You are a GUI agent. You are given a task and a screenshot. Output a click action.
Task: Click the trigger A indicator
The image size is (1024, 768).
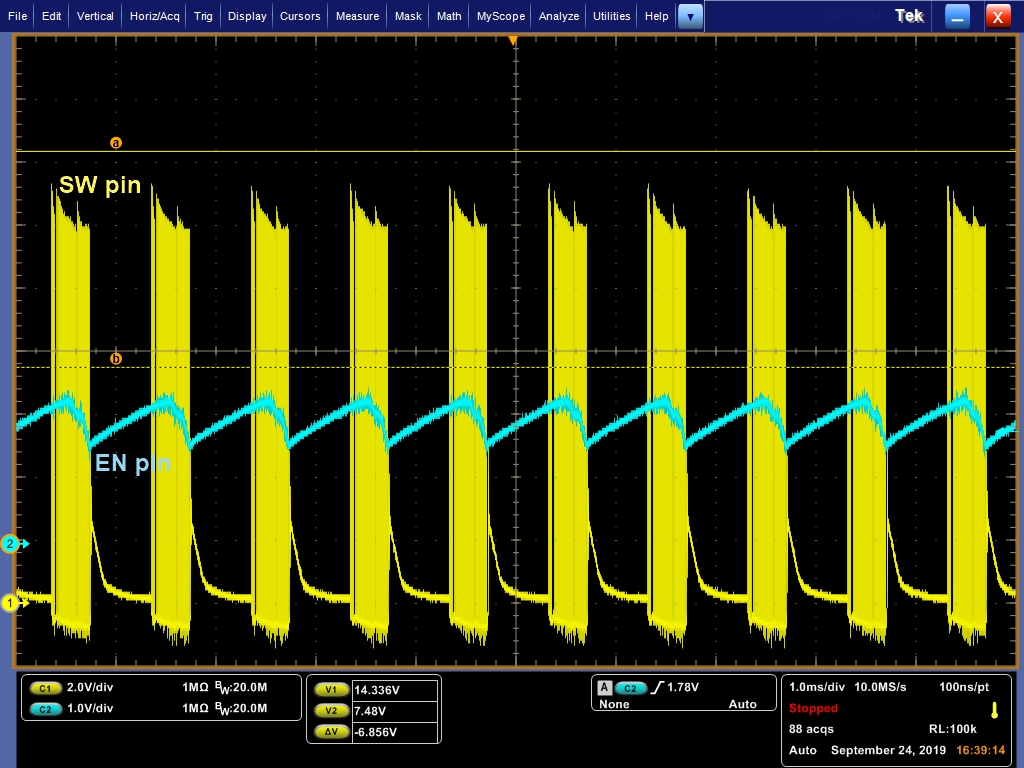coord(604,687)
